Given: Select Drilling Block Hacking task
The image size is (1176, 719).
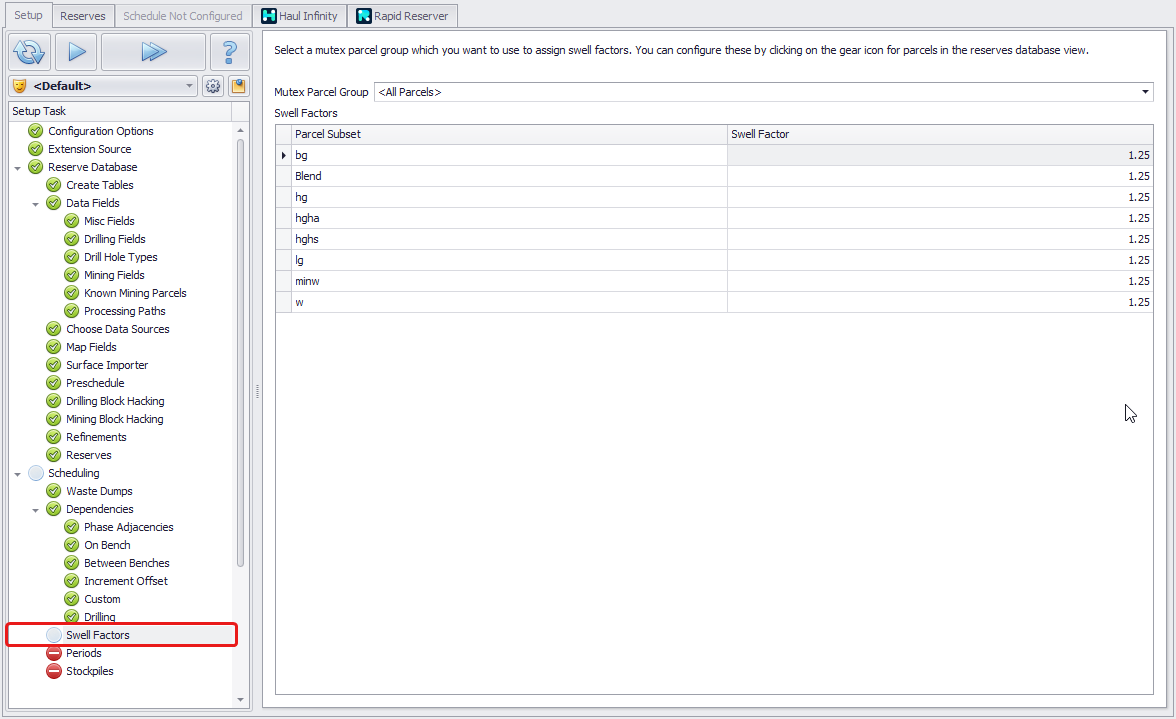Looking at the screenshot, I should click(115, 401).
